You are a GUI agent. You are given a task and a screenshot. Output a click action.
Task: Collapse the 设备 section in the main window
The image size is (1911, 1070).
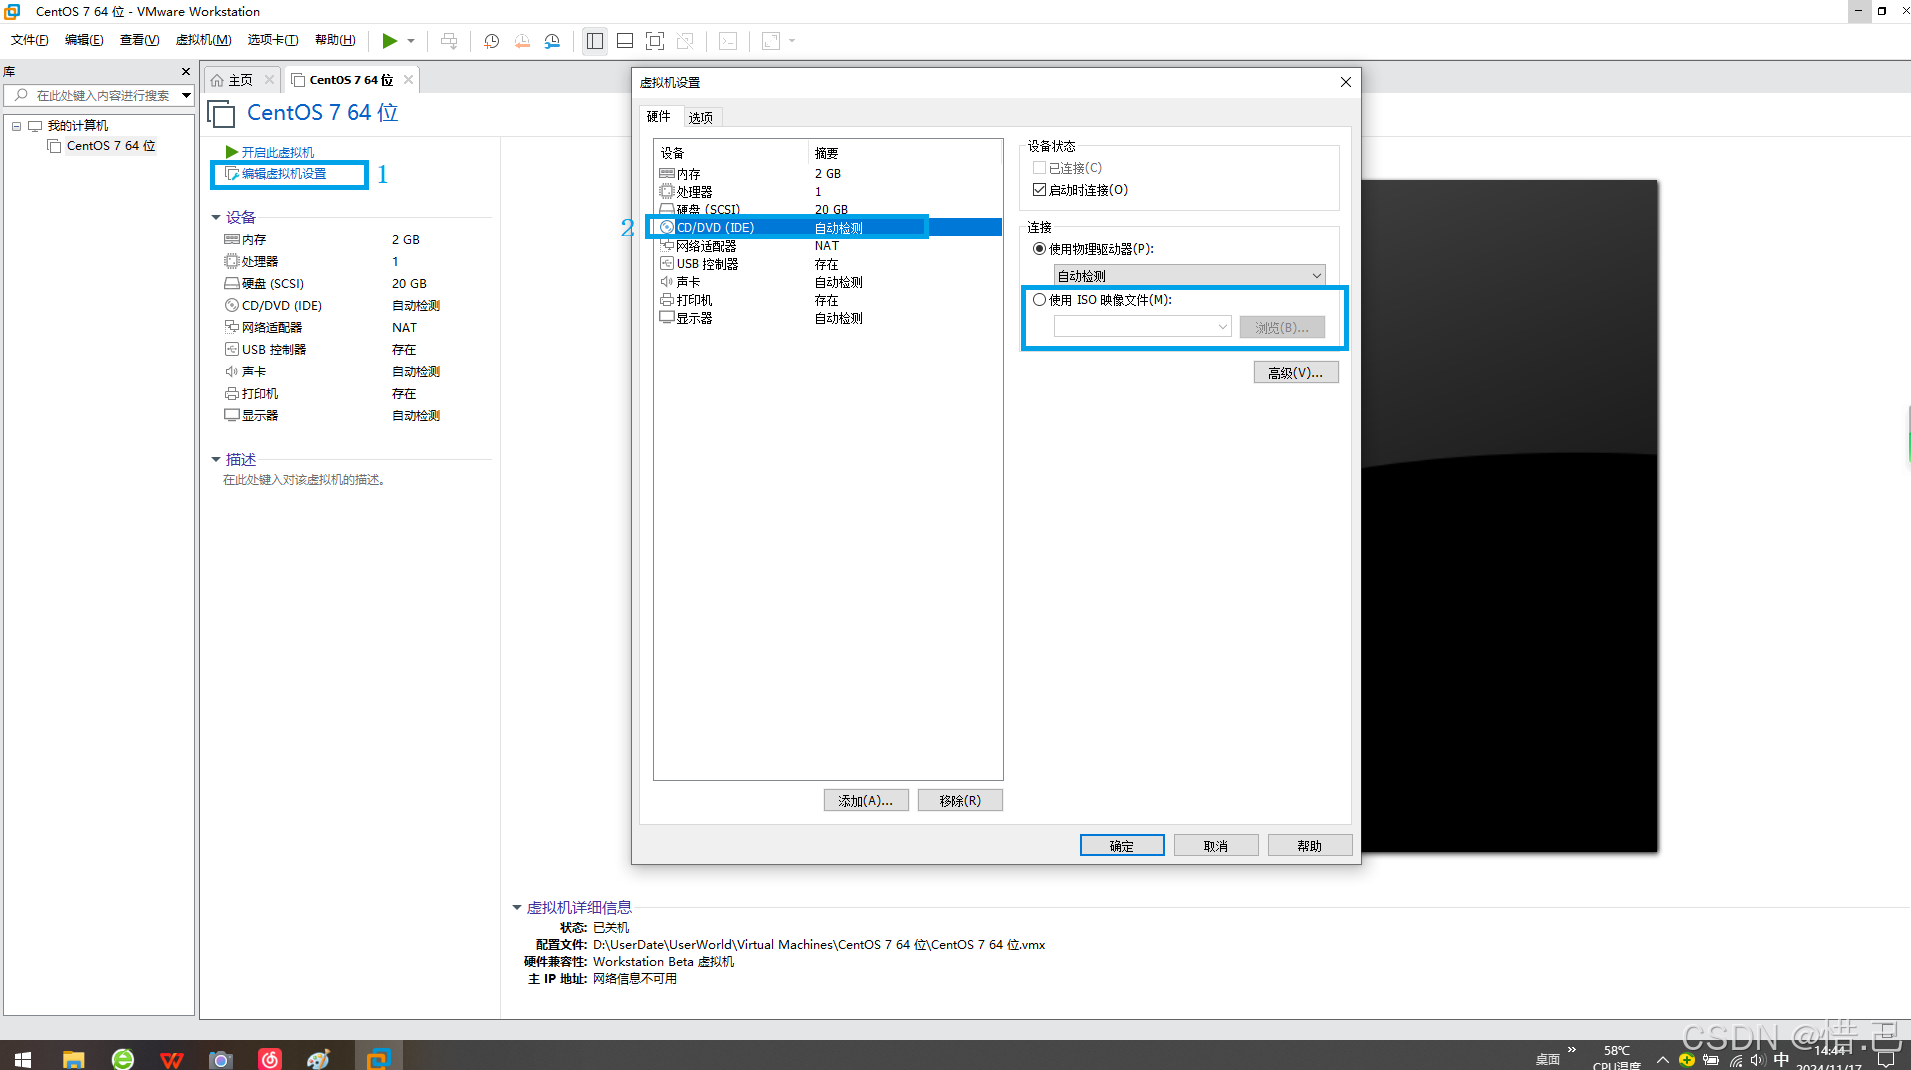[x=216, y=218]
